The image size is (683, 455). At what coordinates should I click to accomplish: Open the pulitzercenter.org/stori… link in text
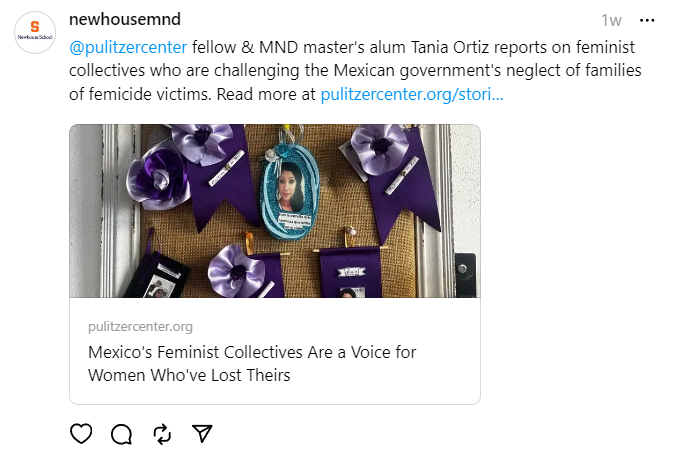(x=412, y=95)
